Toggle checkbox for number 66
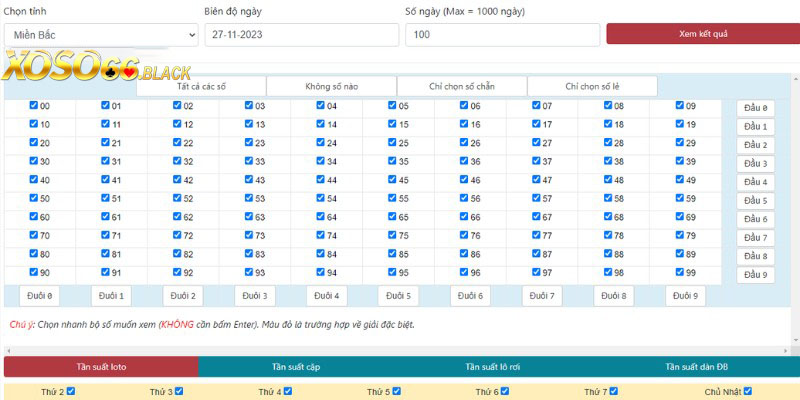The image size is (800, 400). pos(464,216)
